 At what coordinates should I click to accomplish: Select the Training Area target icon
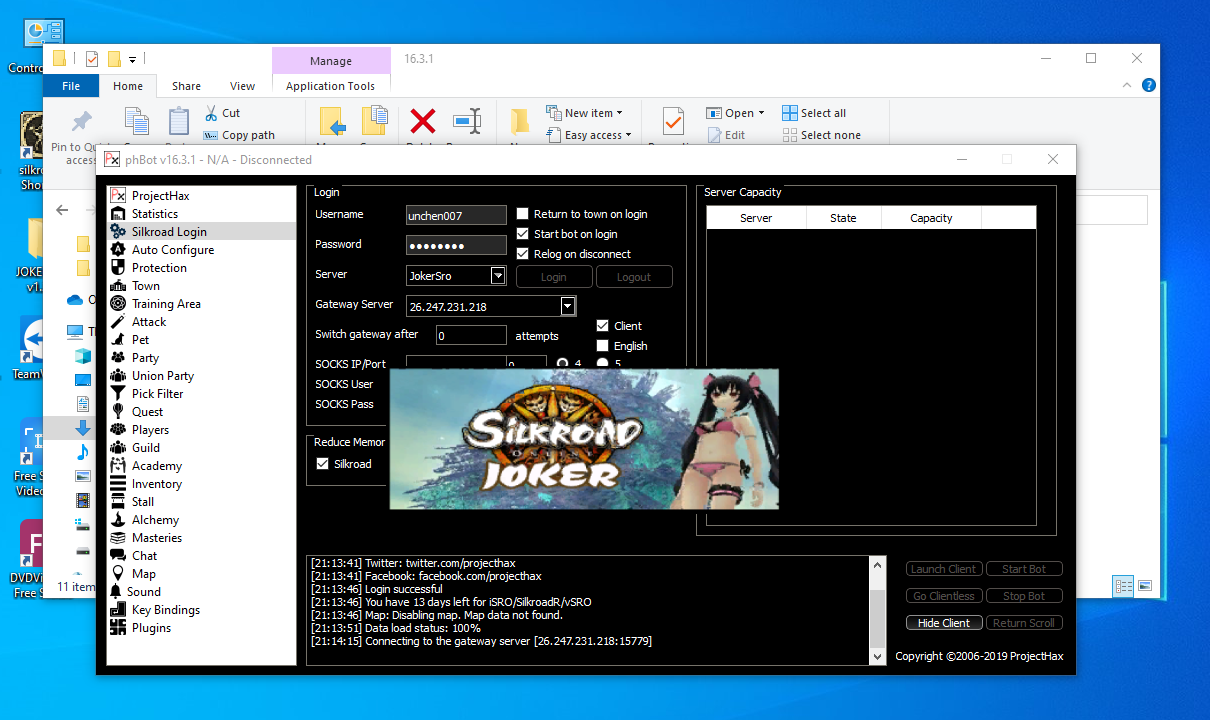(x=118, y=304)
